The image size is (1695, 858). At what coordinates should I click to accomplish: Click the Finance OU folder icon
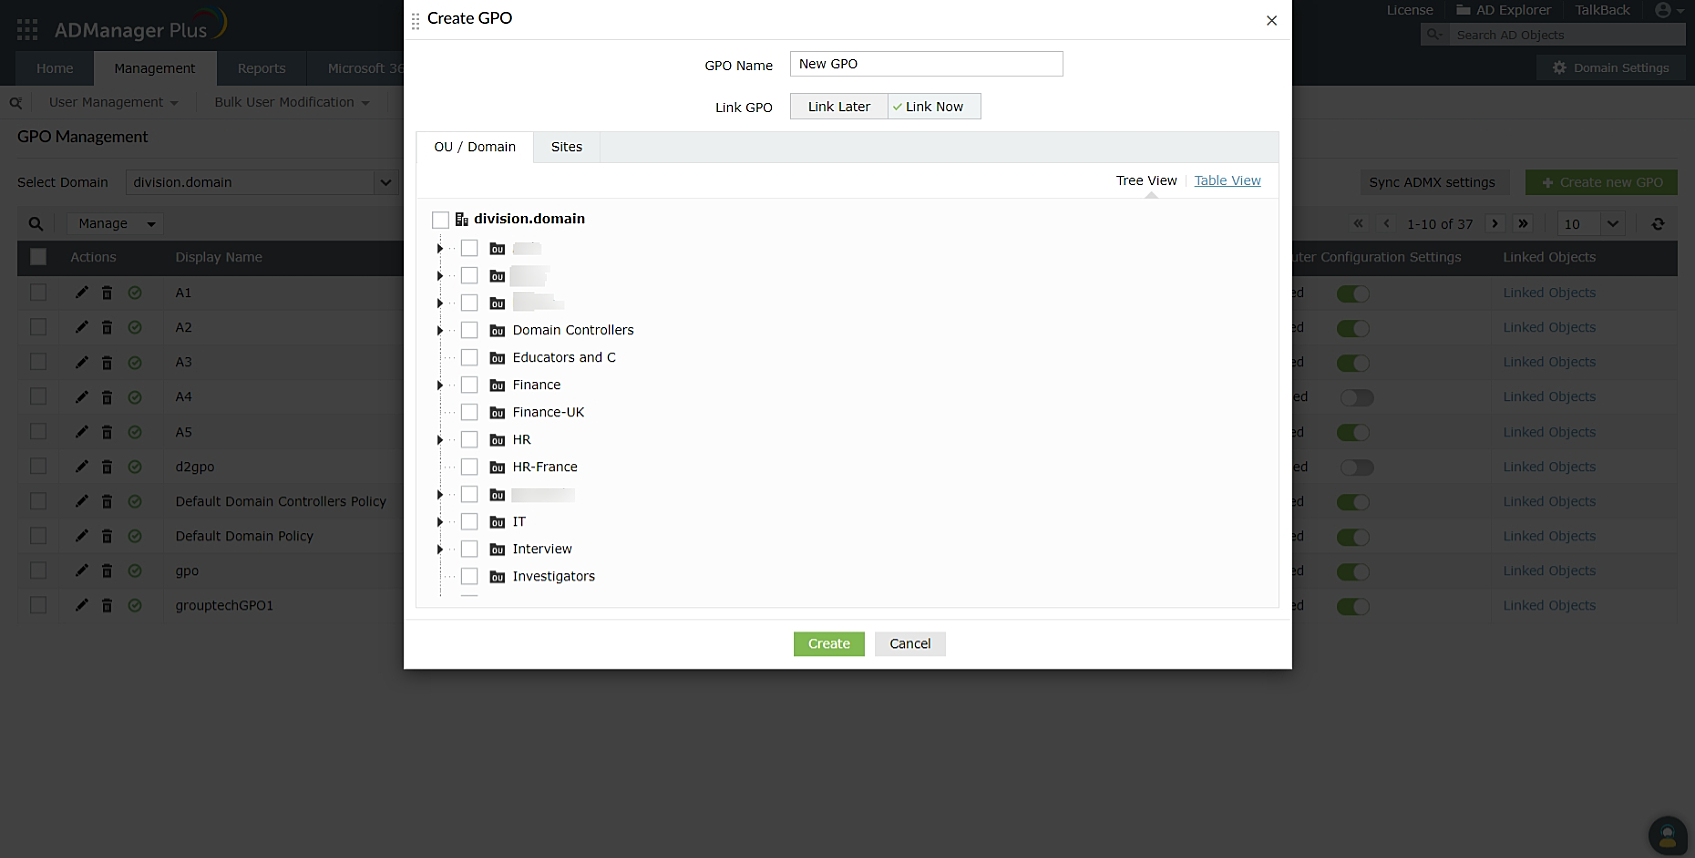tap(497, 386)
